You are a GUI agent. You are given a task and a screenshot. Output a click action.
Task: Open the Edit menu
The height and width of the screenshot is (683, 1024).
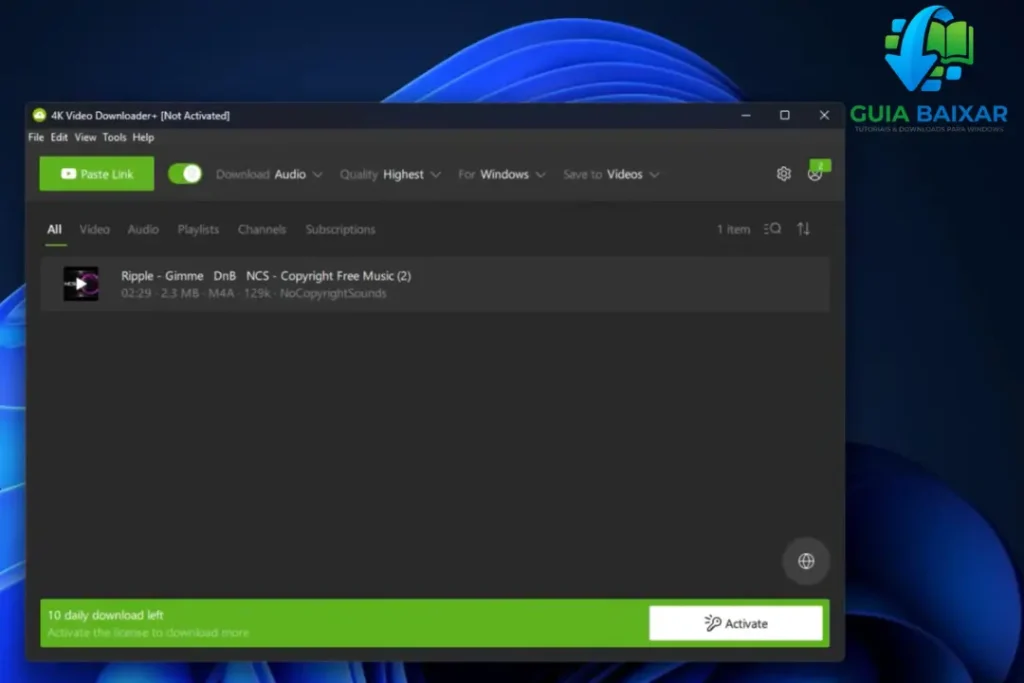59,137
